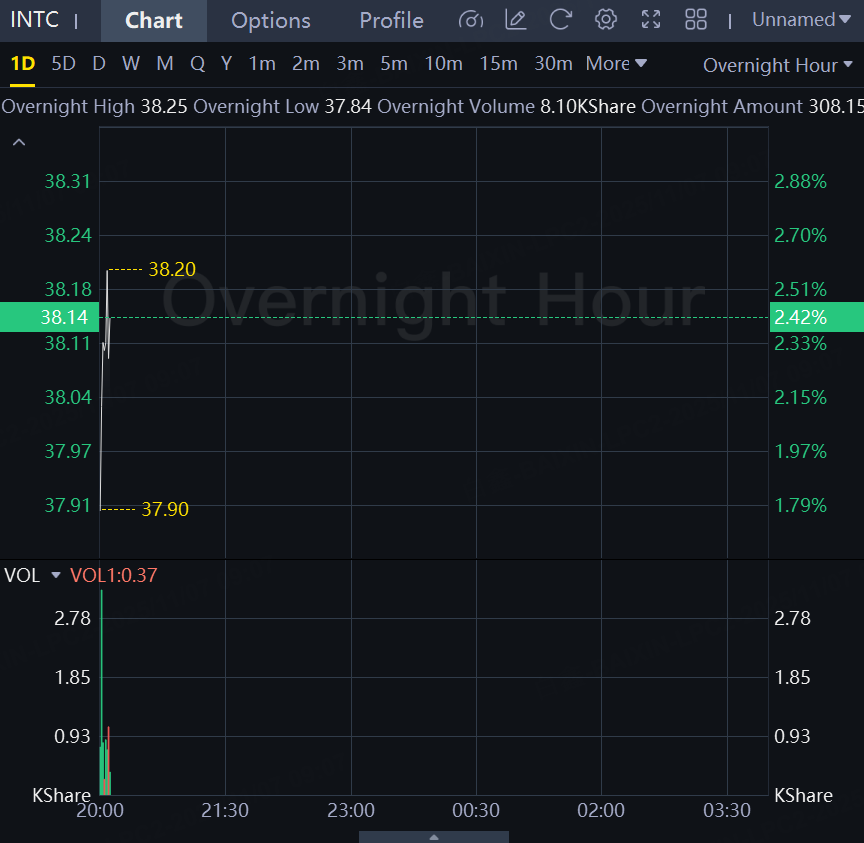Click the up arrow handle at bottom
This screenshot has height=843, width=864.
click(433, 836)
